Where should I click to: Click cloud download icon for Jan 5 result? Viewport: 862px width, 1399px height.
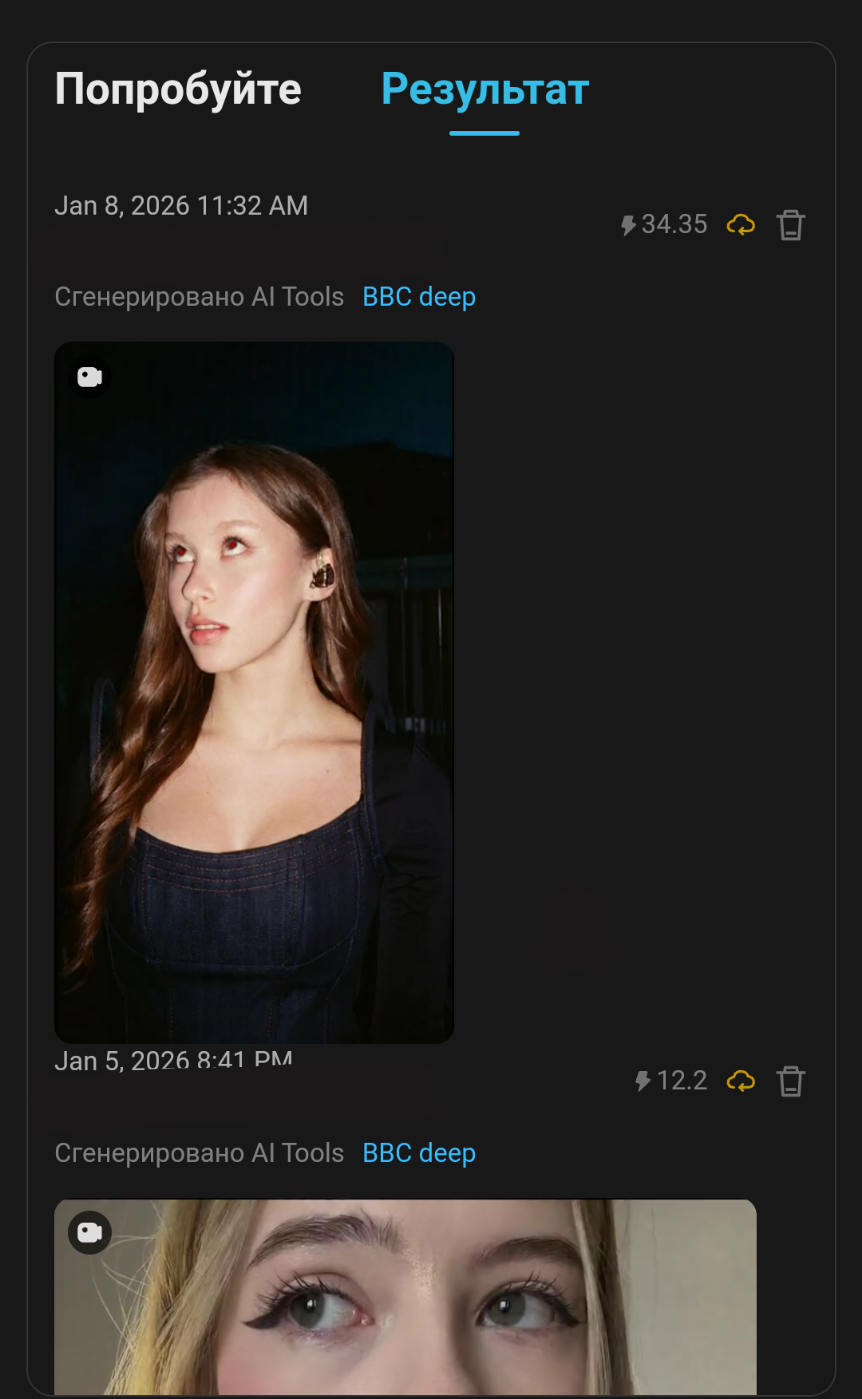click(x=741, y=1081)
